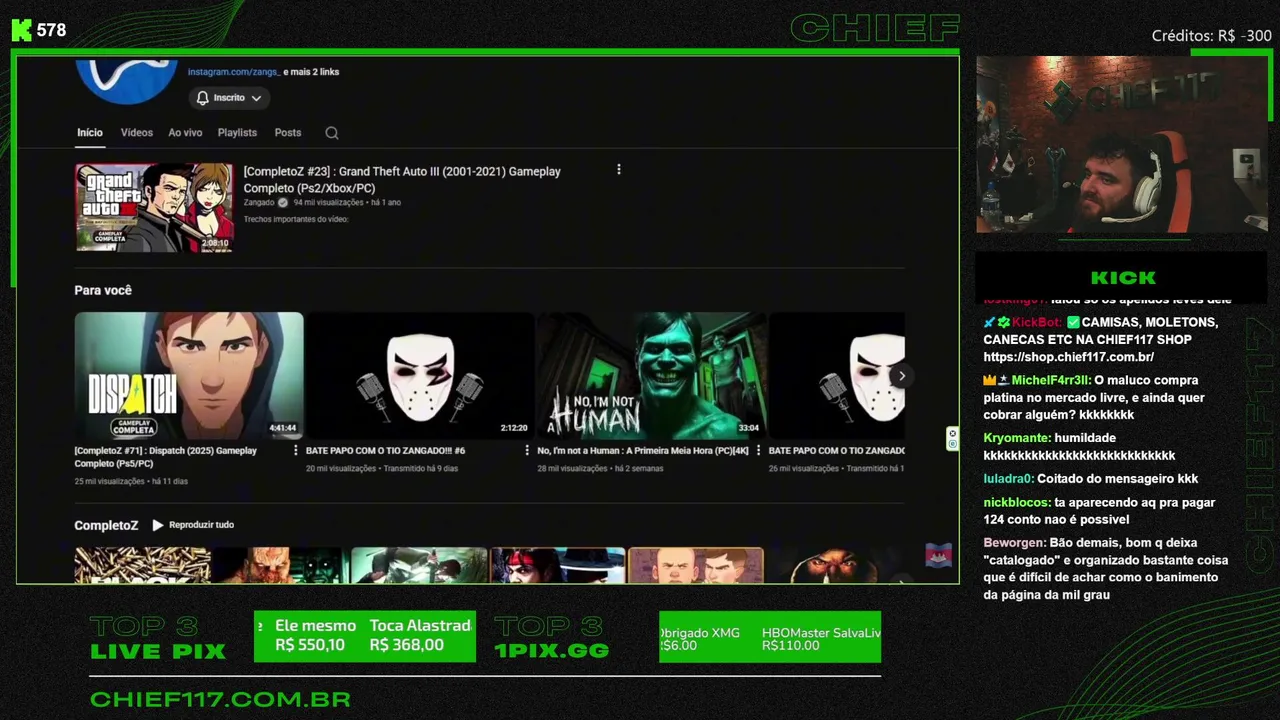
Task: Open the channel search magnifier icon
Action: coord(332,133)
